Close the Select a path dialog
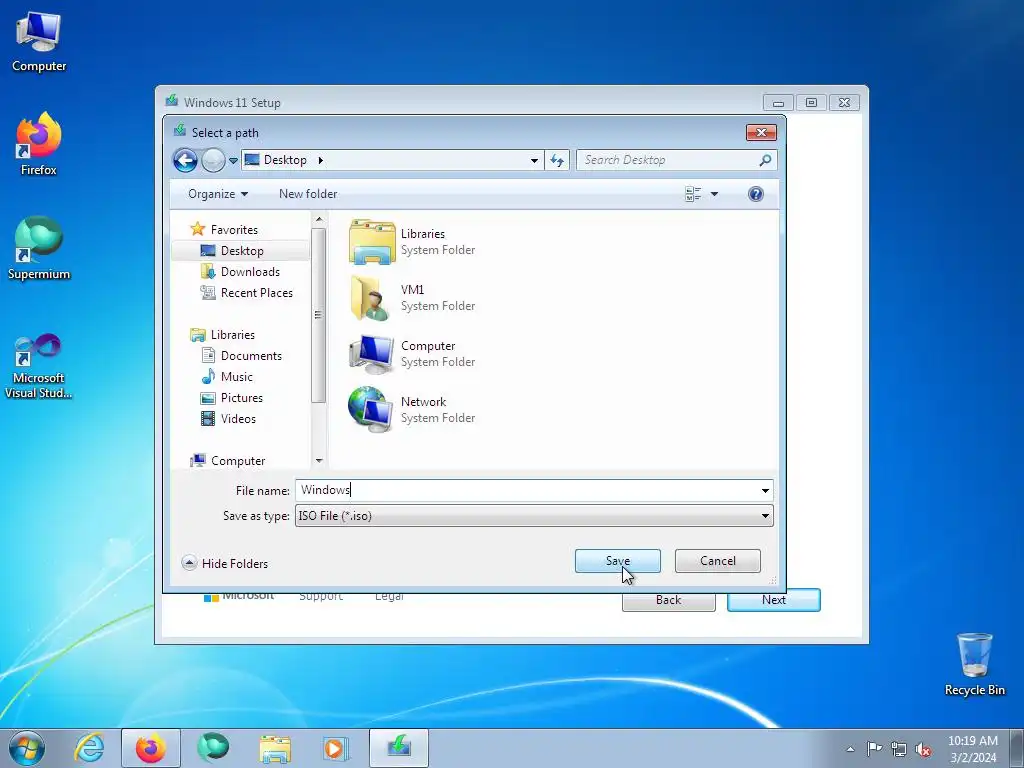The image size is (1024, 768). [761, 133]
